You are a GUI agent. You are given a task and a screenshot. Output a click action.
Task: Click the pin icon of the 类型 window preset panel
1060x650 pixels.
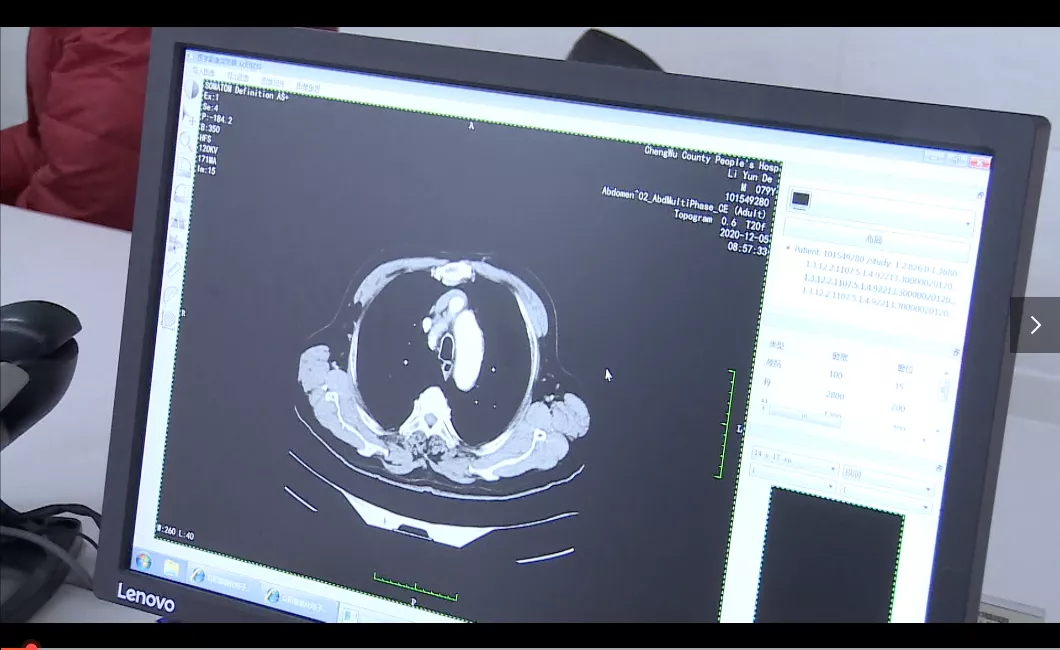point(956,352)
